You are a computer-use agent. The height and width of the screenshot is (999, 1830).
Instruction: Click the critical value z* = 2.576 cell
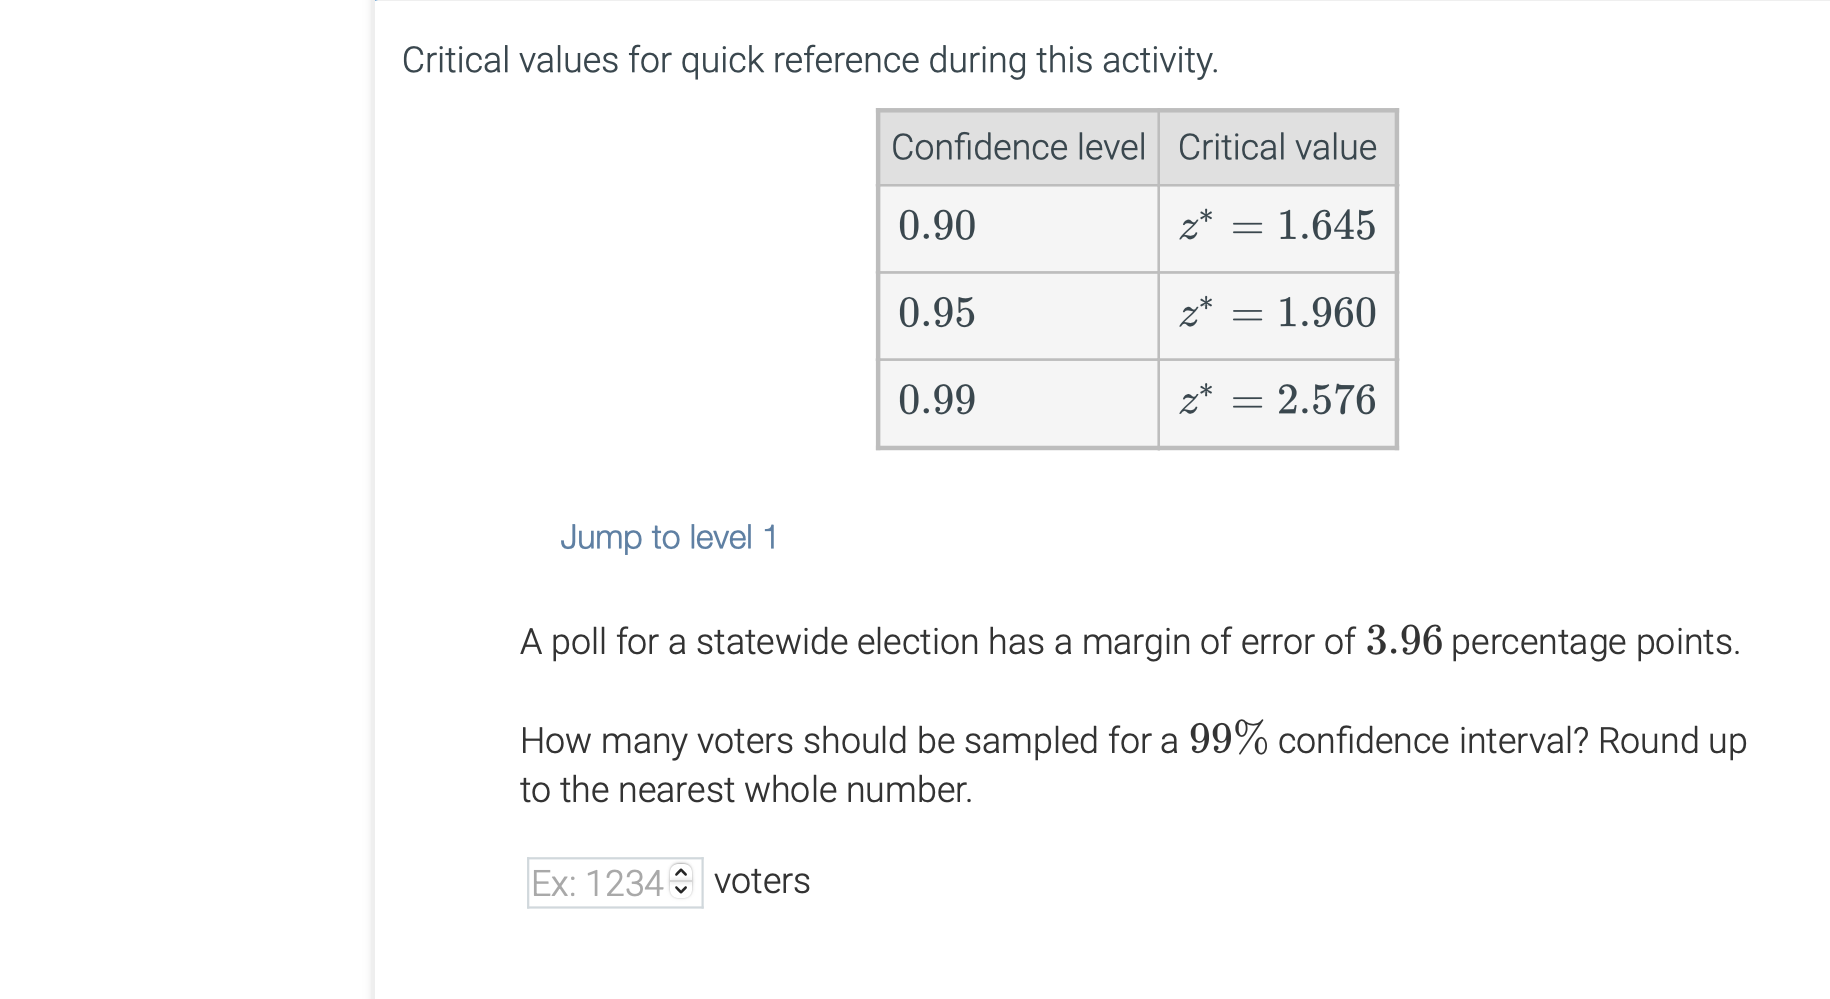coord(1277,400)
